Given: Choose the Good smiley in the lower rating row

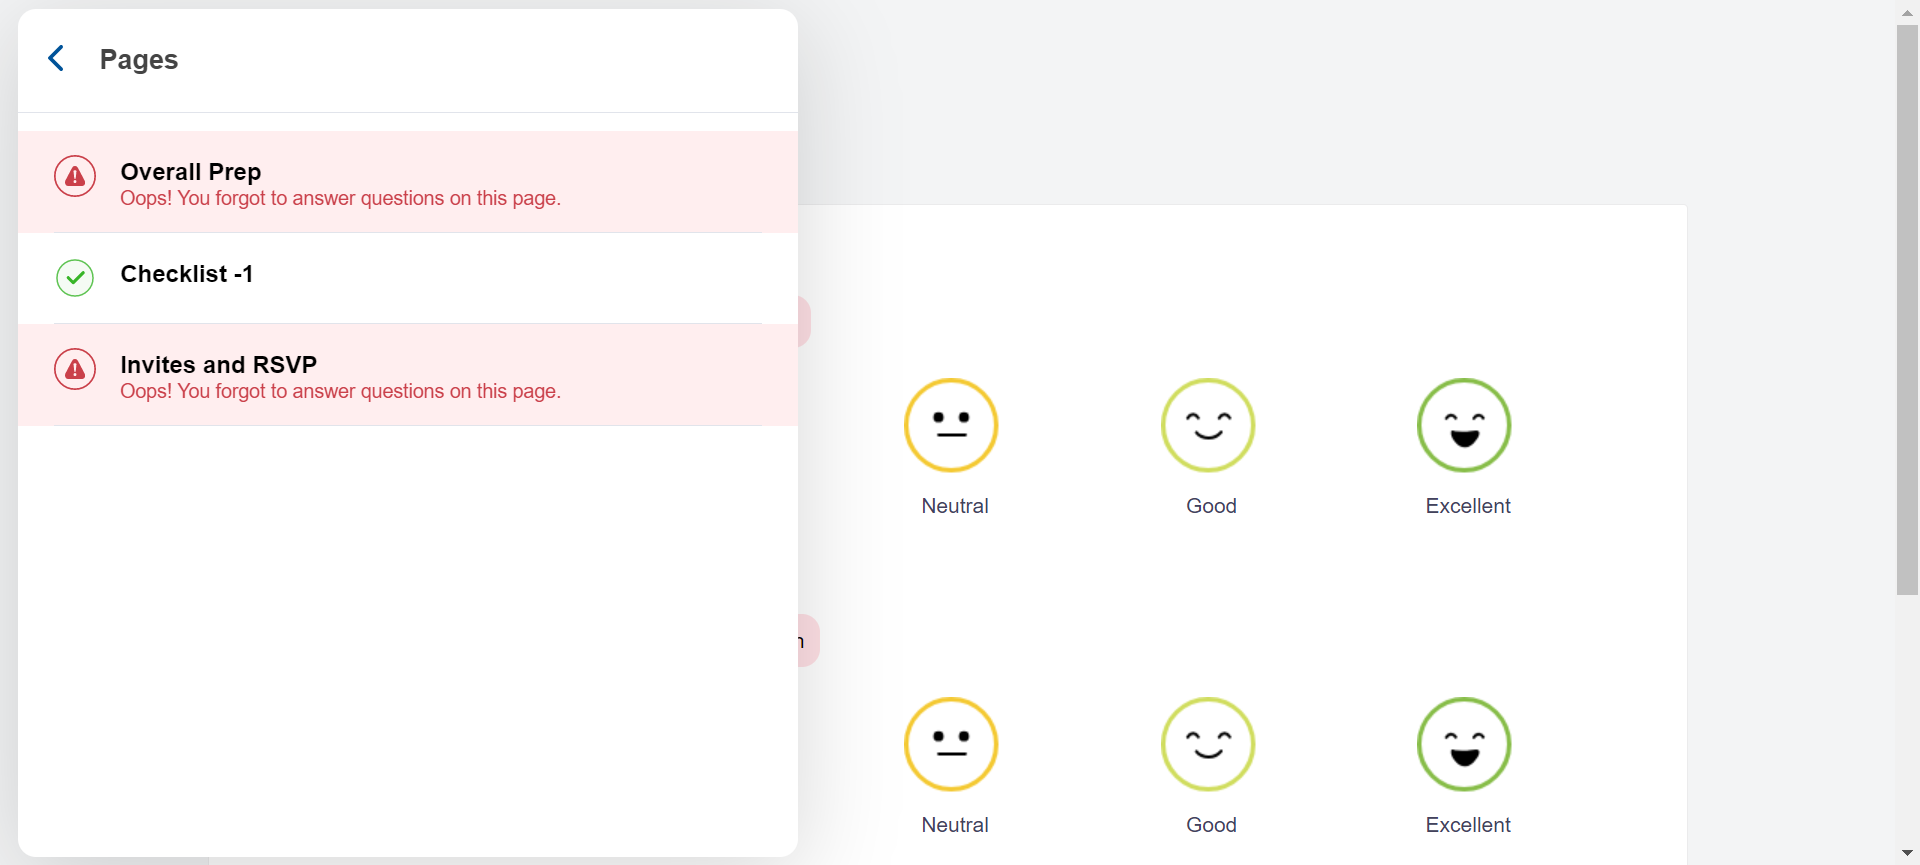Looking at the screenshot, I should [x=1208, y=744].
